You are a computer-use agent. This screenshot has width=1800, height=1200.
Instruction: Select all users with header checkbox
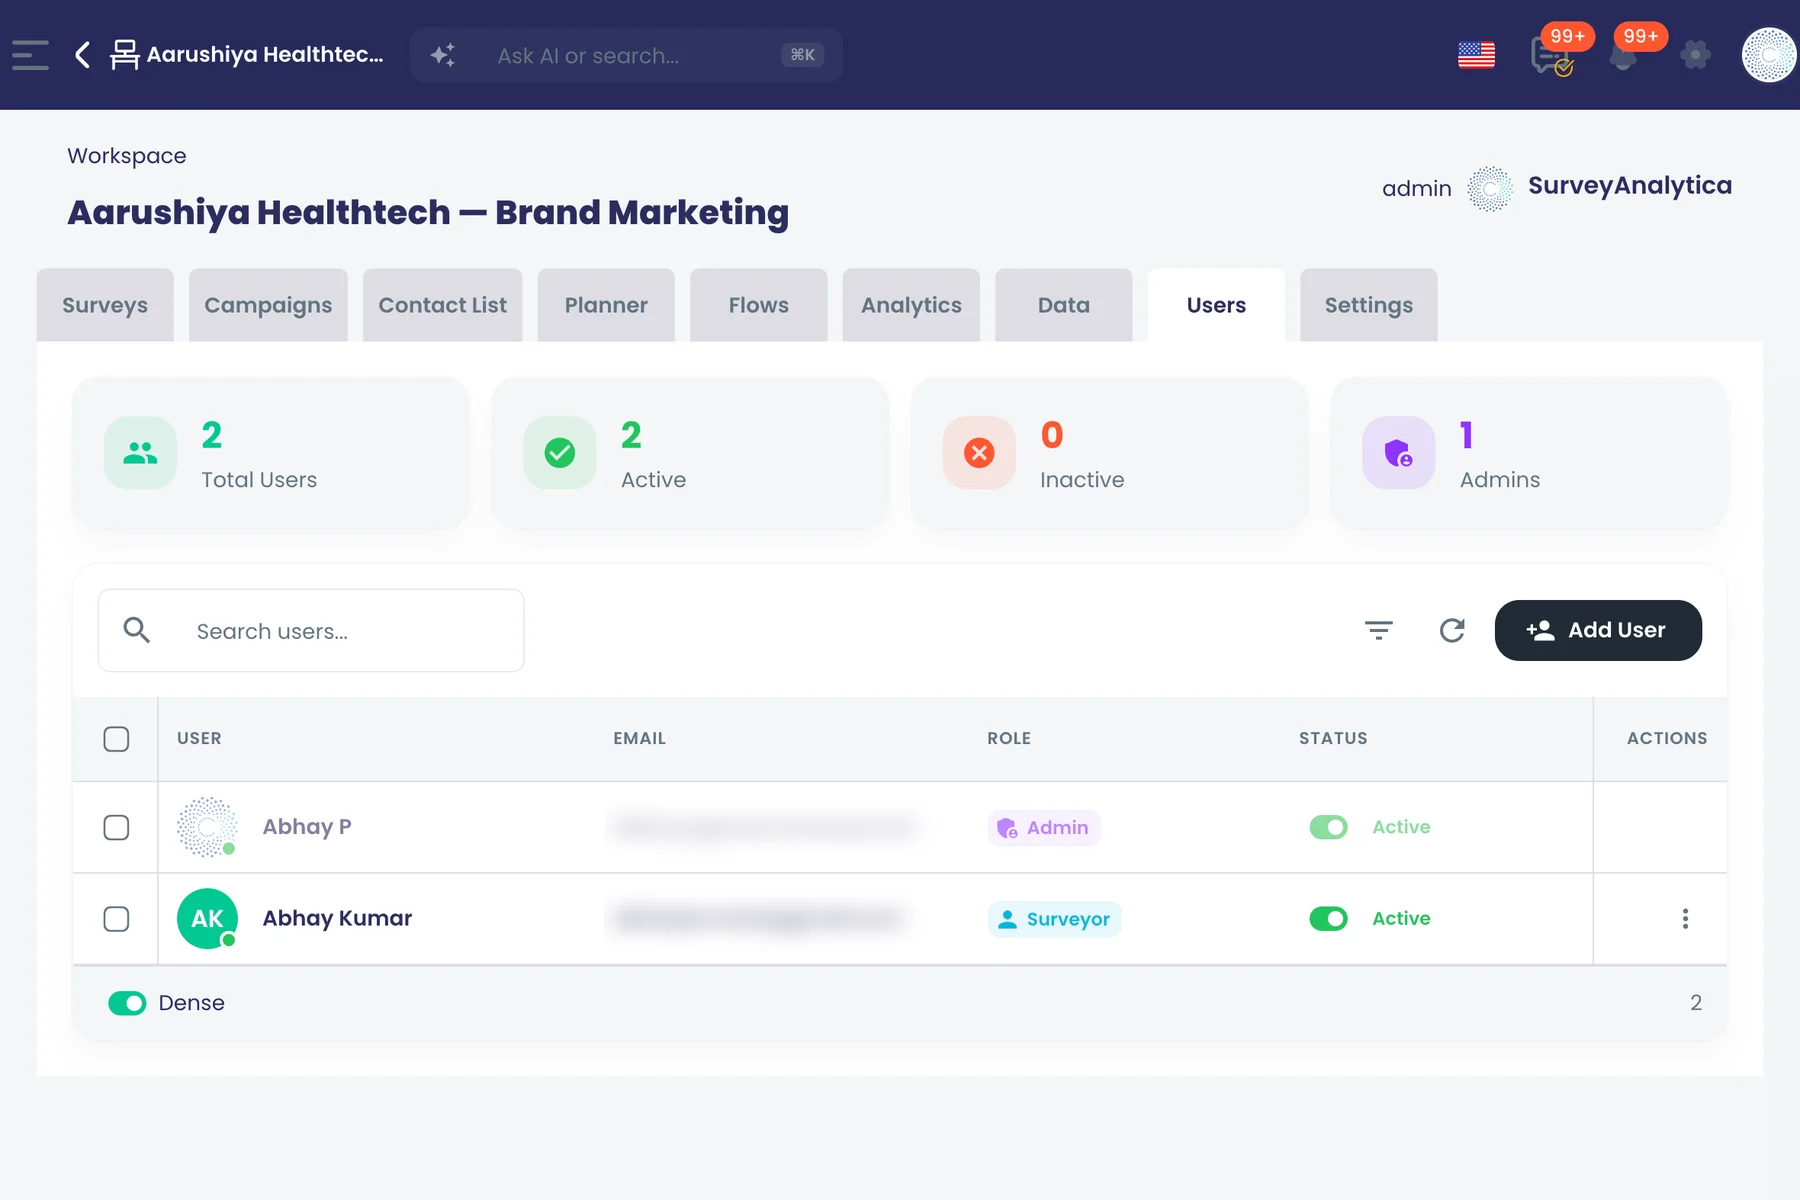point(116,739)
